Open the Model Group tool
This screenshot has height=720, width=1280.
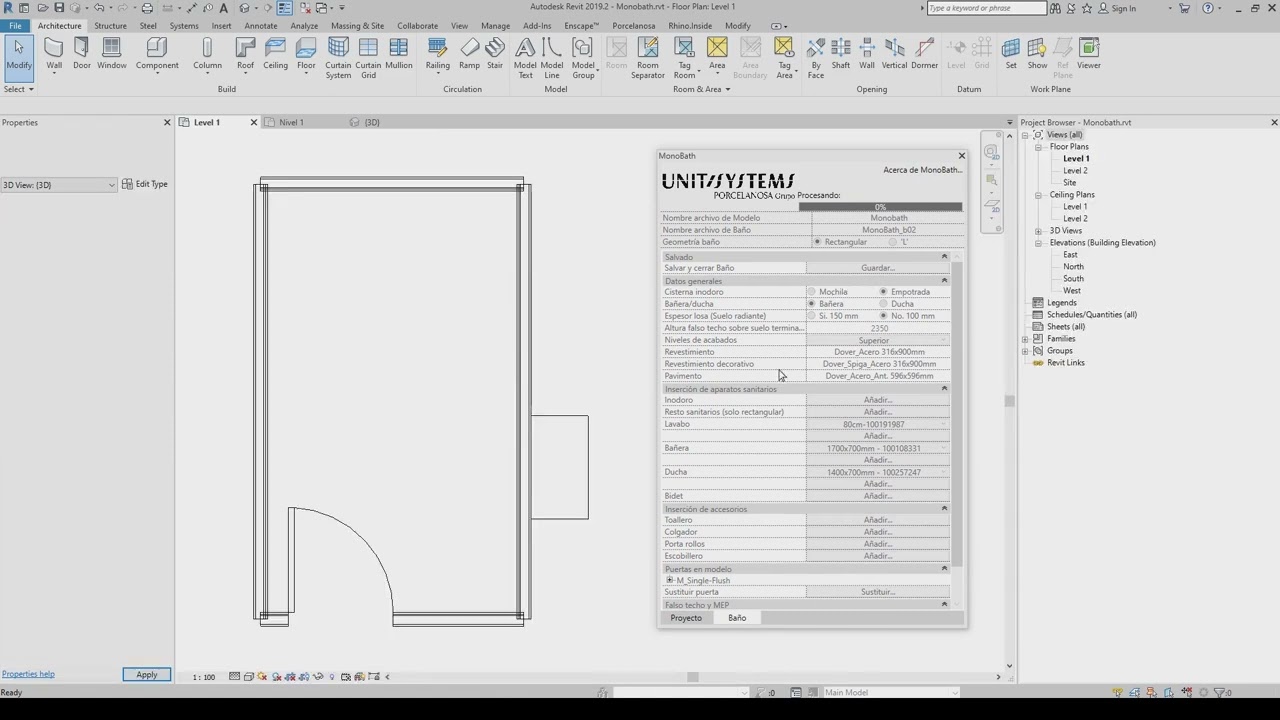click(583, 58)
